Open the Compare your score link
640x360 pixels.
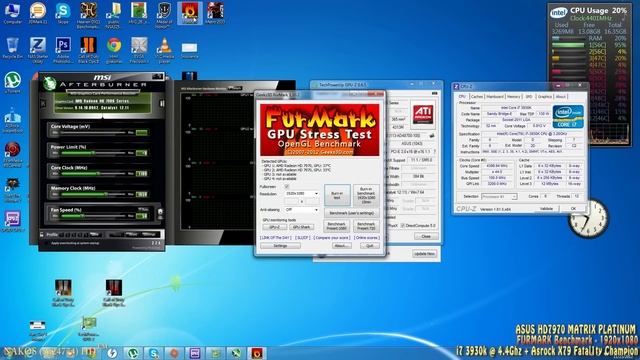tap(332, 238)
